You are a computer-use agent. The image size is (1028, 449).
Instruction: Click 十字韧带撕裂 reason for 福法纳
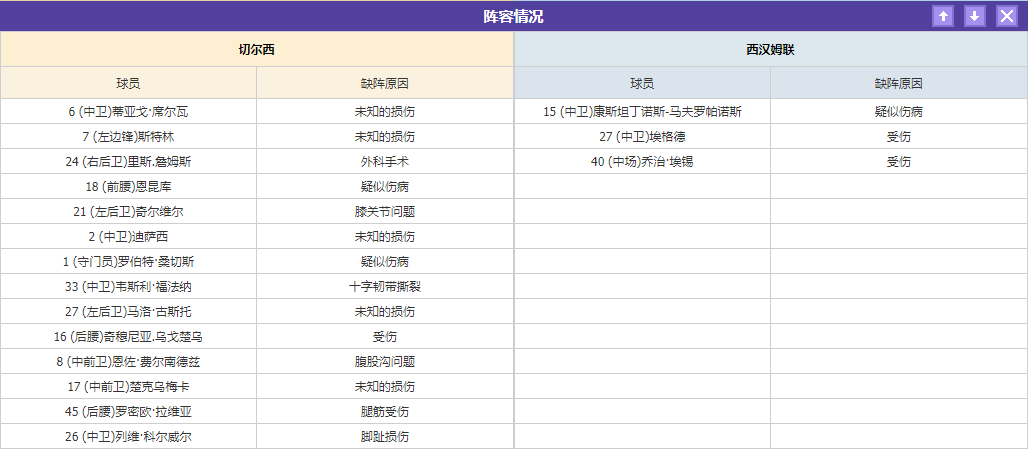point(385,286)
